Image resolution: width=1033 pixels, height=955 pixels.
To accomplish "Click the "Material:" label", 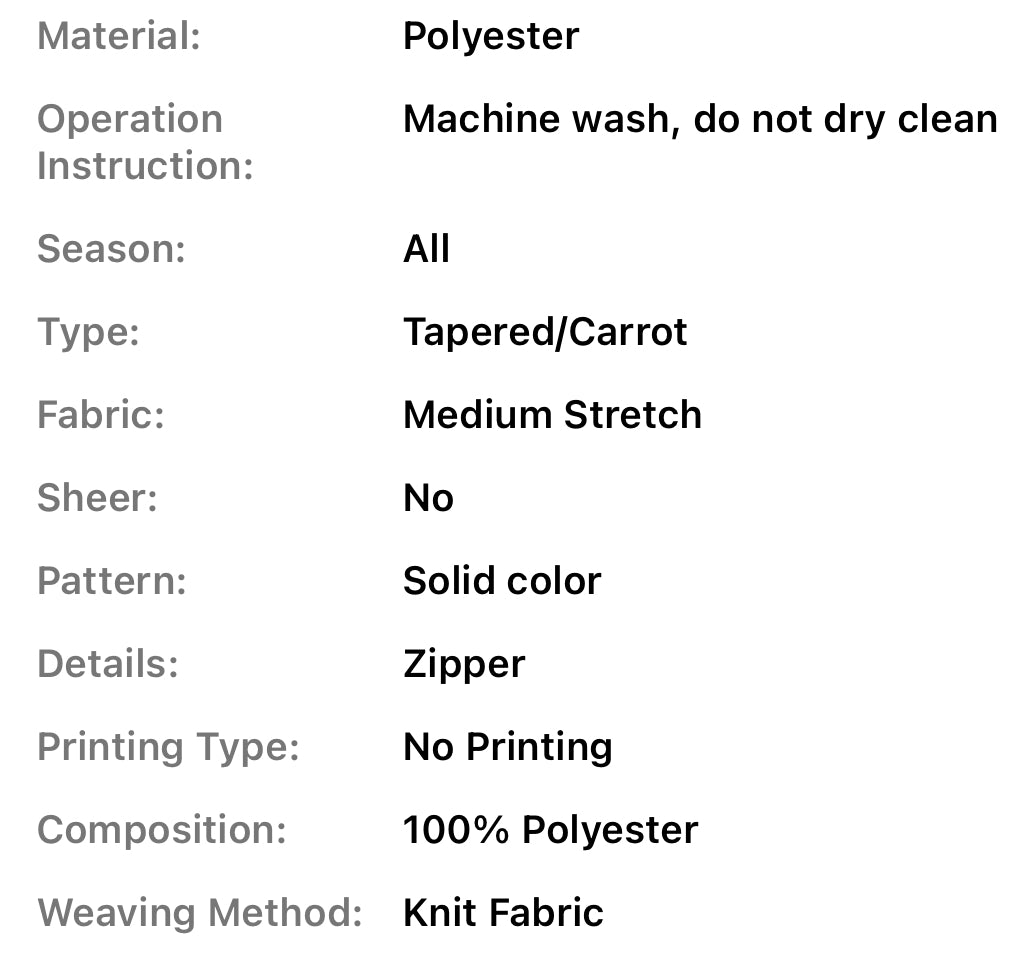I will coord(119,37).
